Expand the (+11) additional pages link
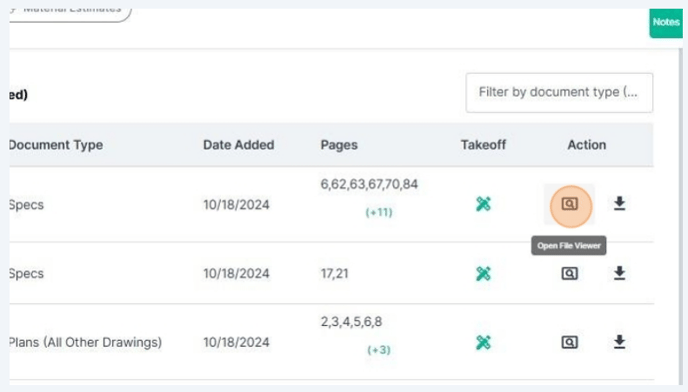688x392 pixels. (379, 212)
